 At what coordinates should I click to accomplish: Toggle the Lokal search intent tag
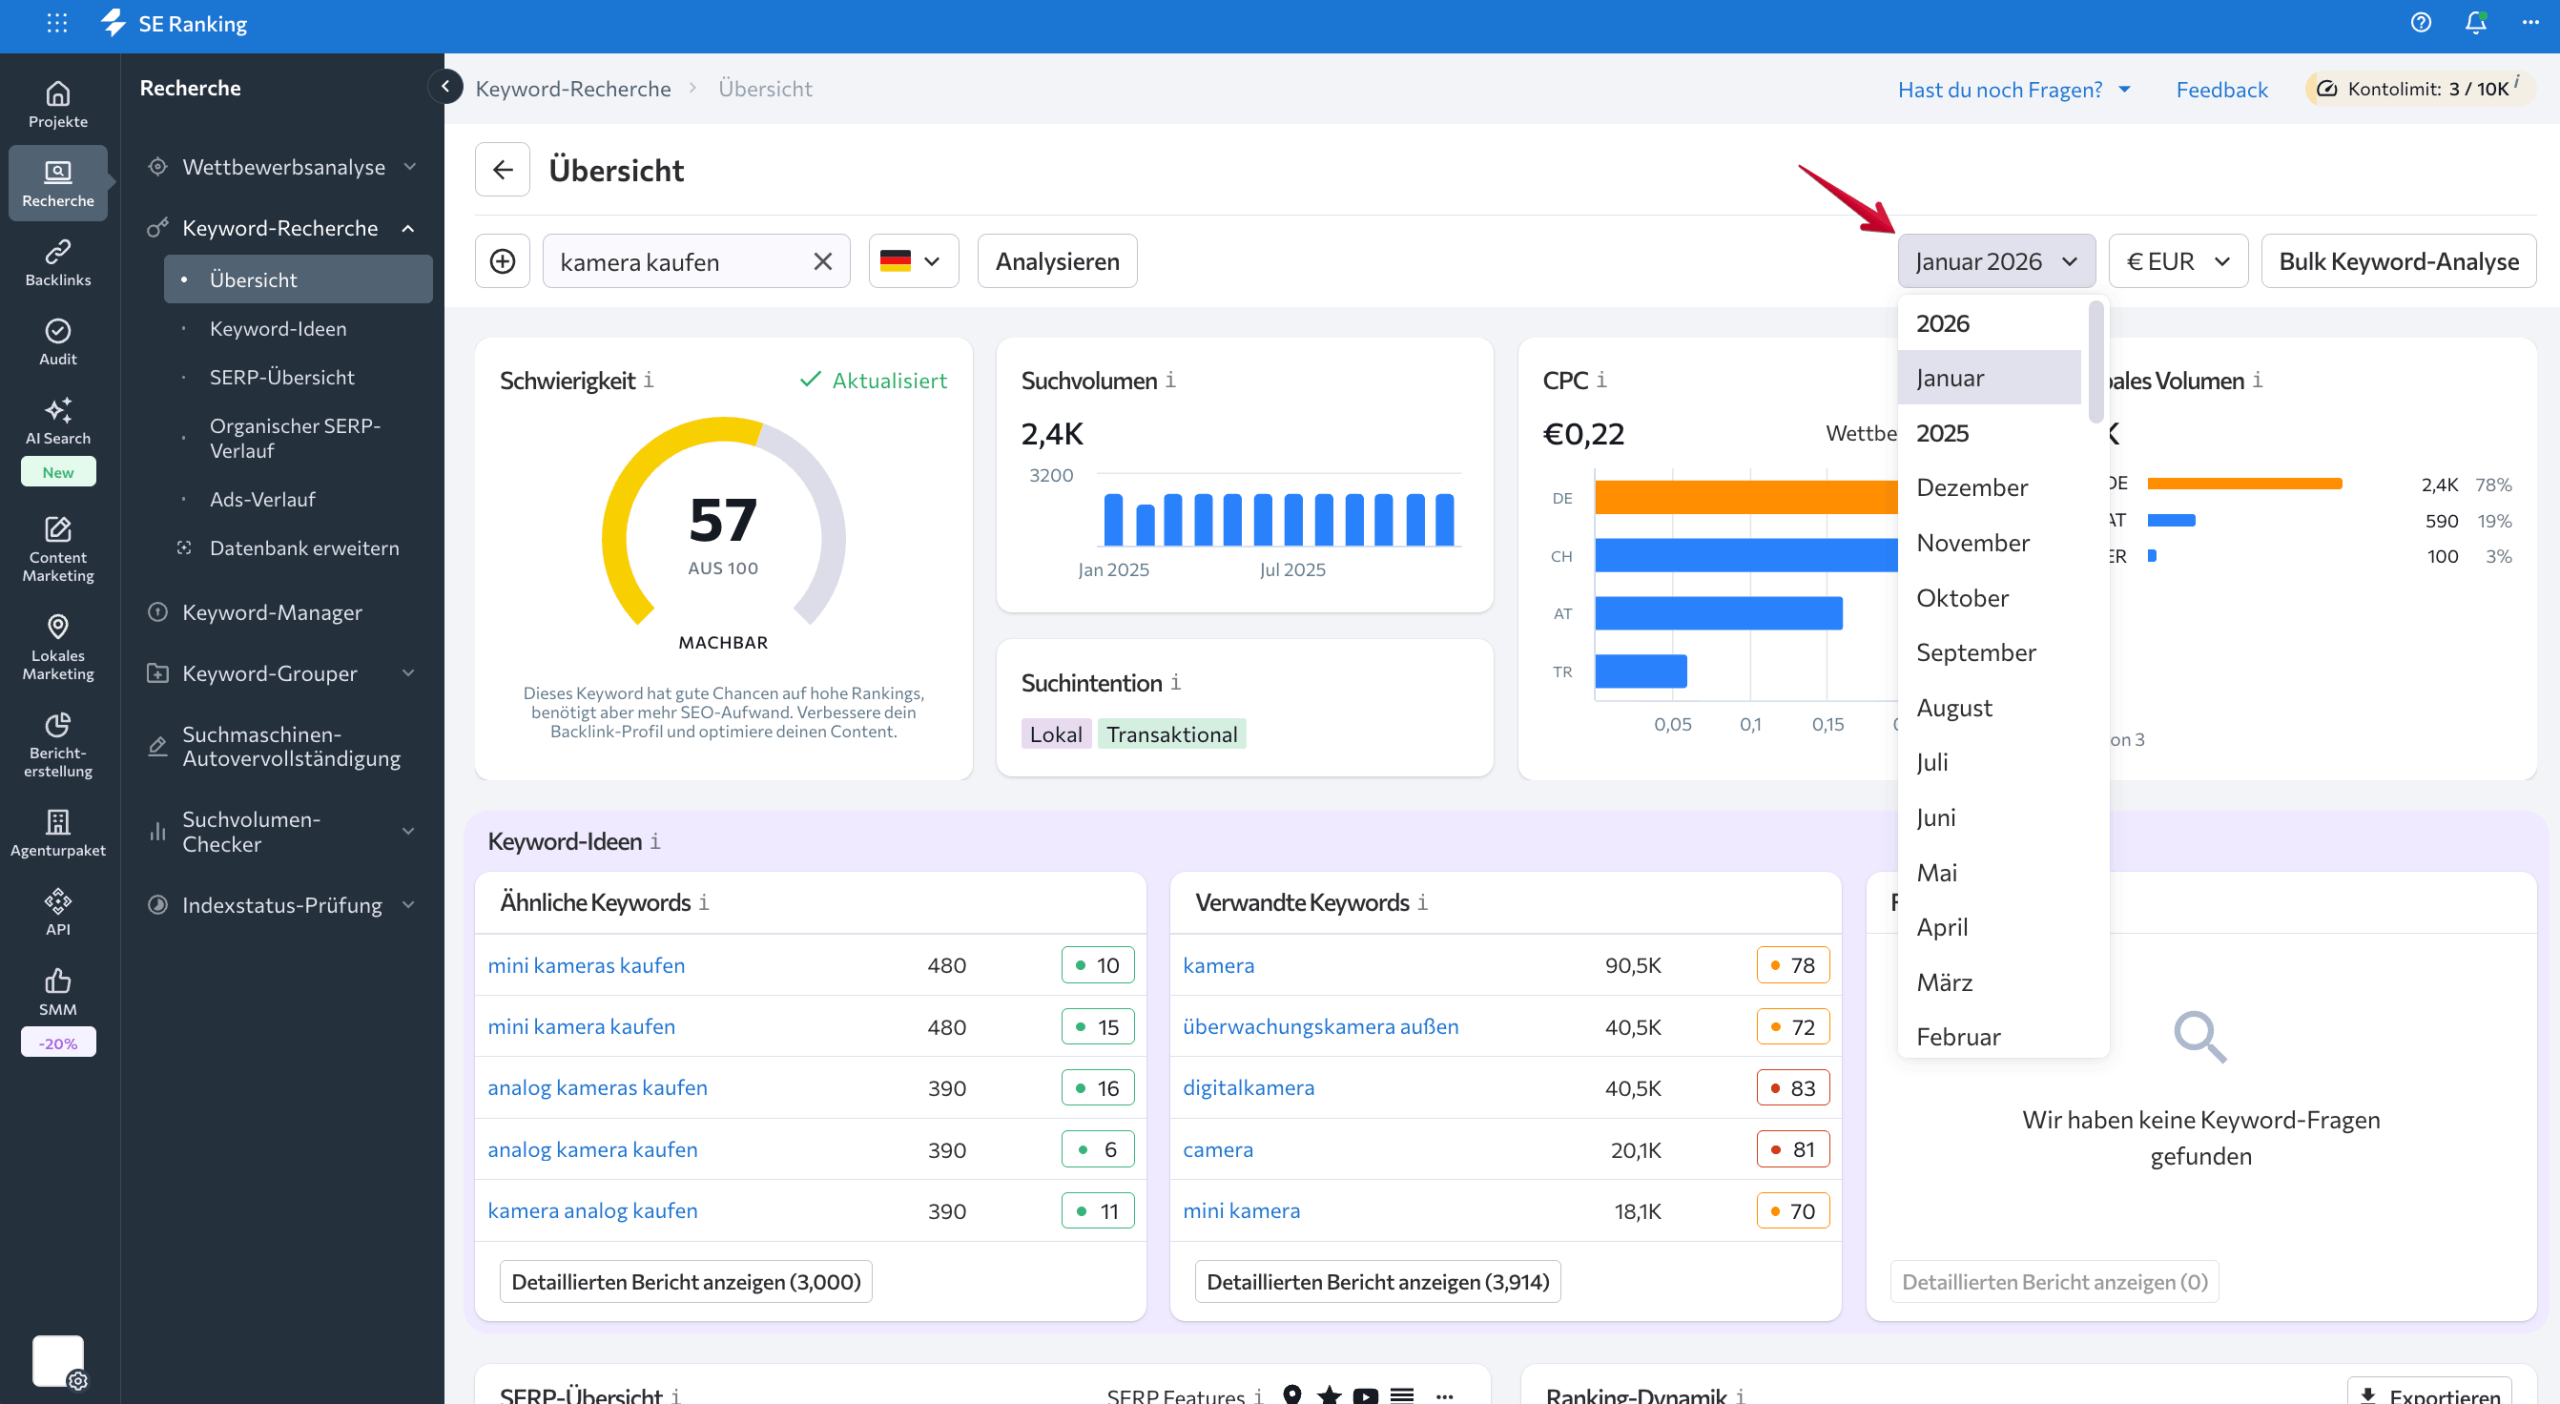tap(1055, 734)
